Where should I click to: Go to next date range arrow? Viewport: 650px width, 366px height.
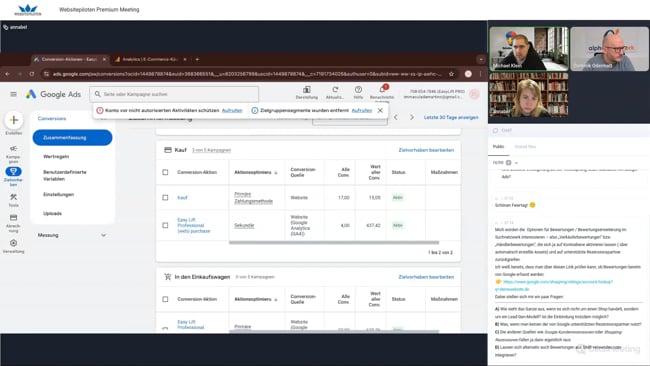pyautogui.click(x=412, y=117)
